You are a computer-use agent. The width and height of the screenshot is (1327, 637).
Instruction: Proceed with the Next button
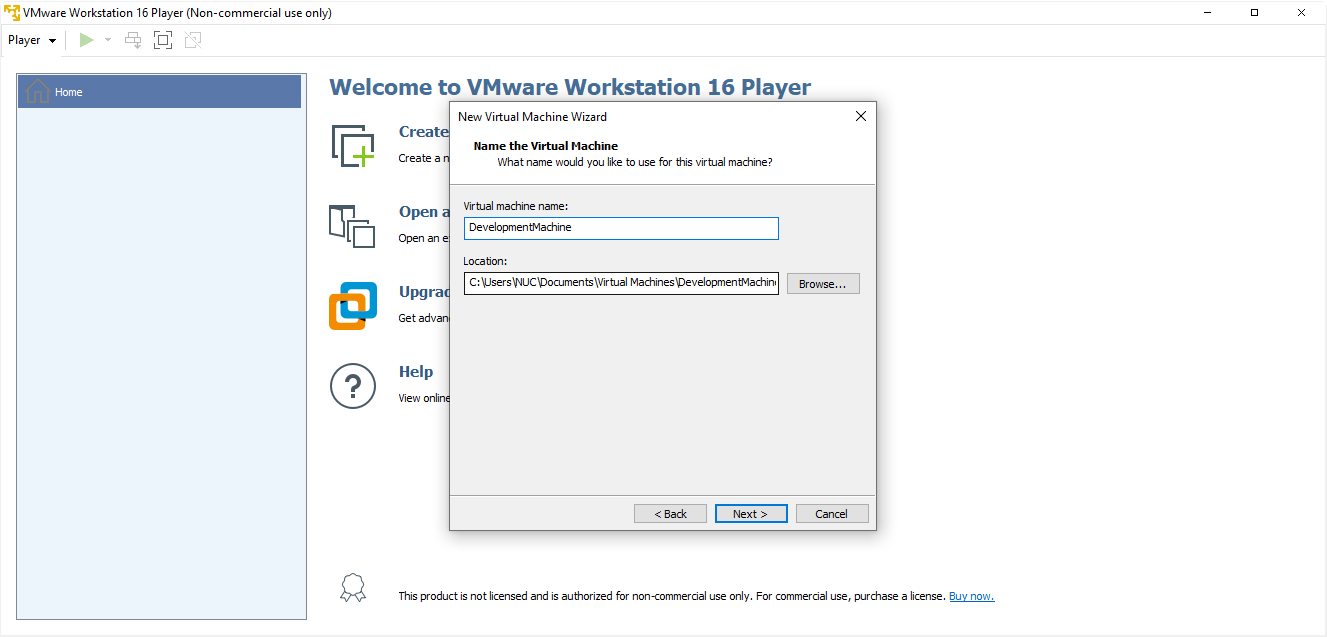click(x=751, y=514)
